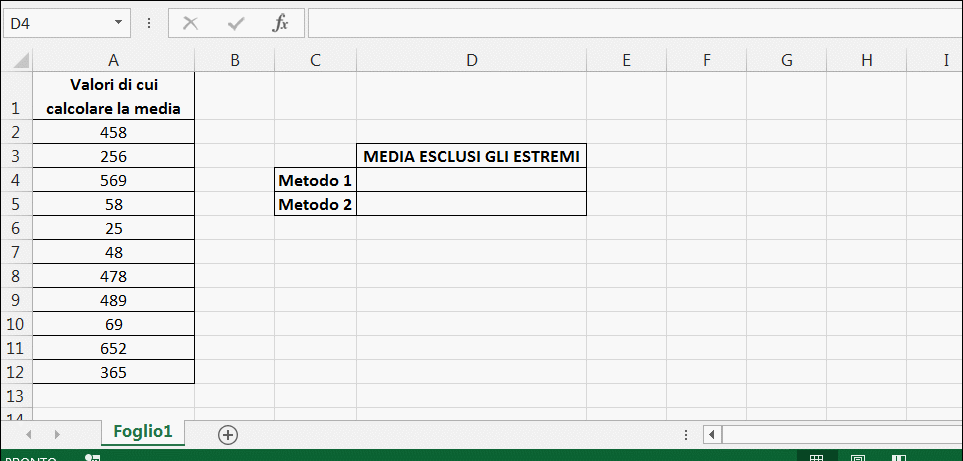Cancel entry with the X icon
Screen dimensions: 963x461
point(191,23)
